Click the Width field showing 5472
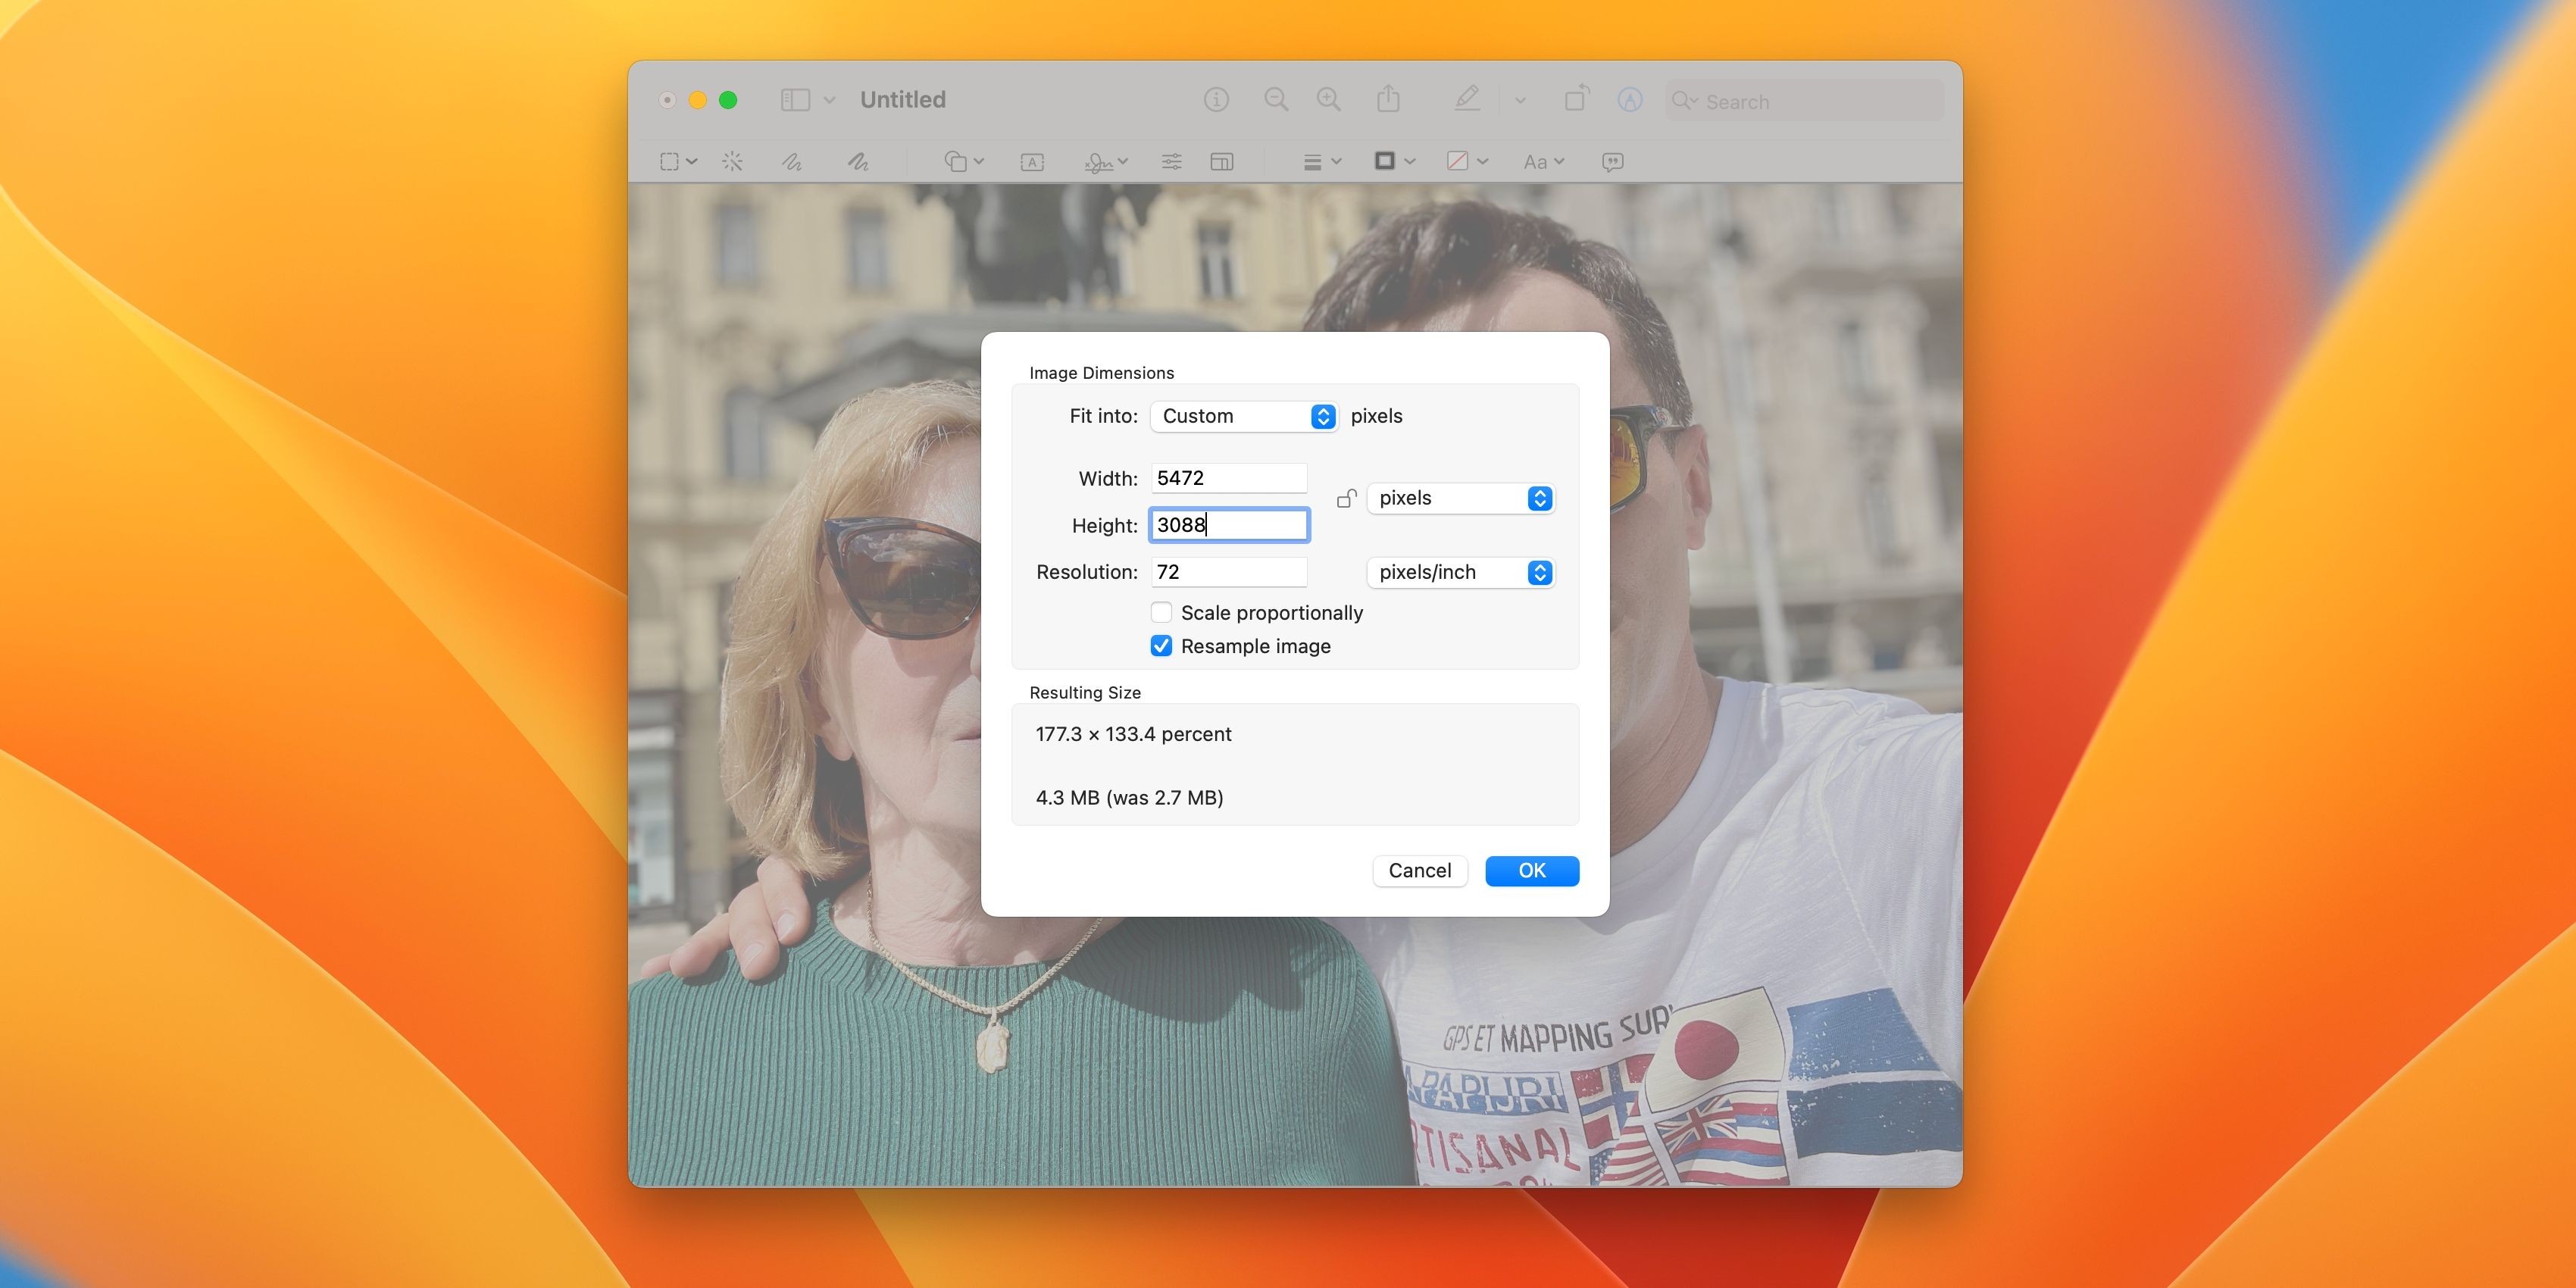The height and width of the screenshot is (1288, 2576). pos(1229,478)
